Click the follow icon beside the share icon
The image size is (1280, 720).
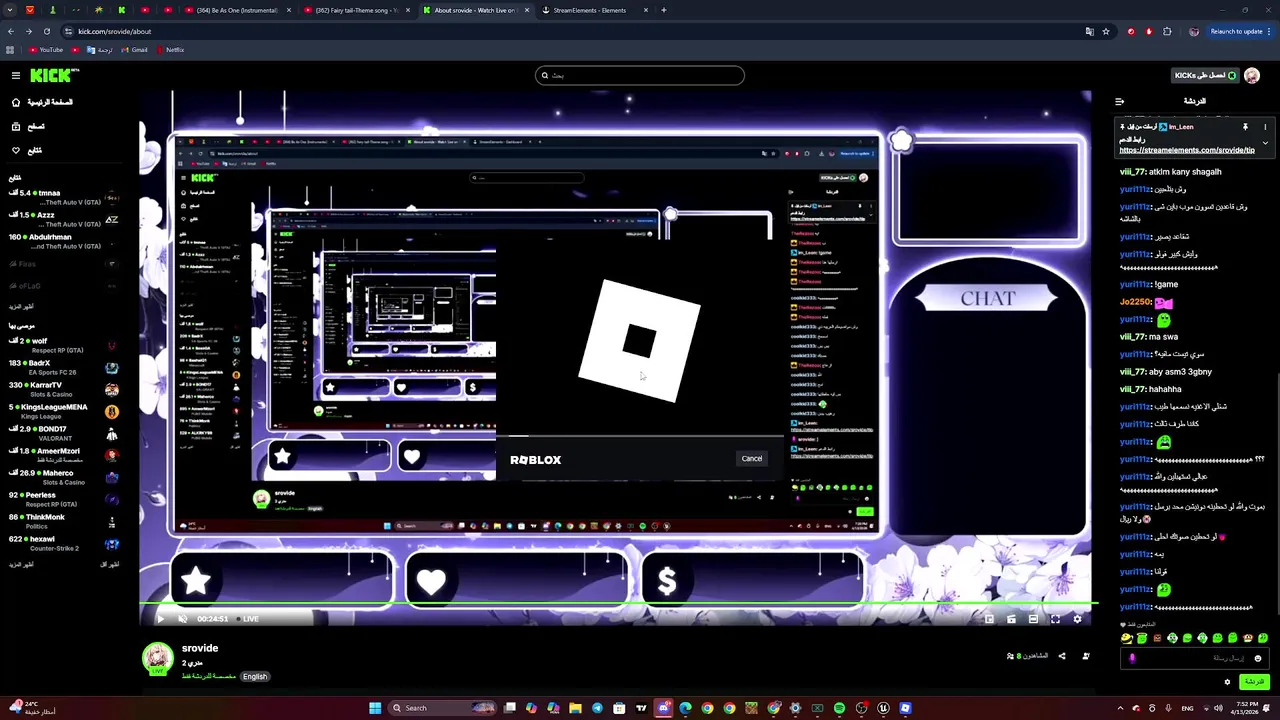click(x=1086, y=656)
